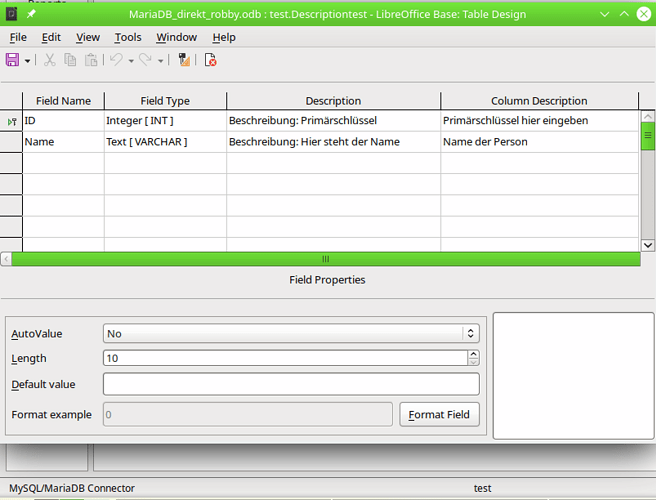Click the Length input field
656x500 pixels.
pyautogui.click(x=285, y=358)
